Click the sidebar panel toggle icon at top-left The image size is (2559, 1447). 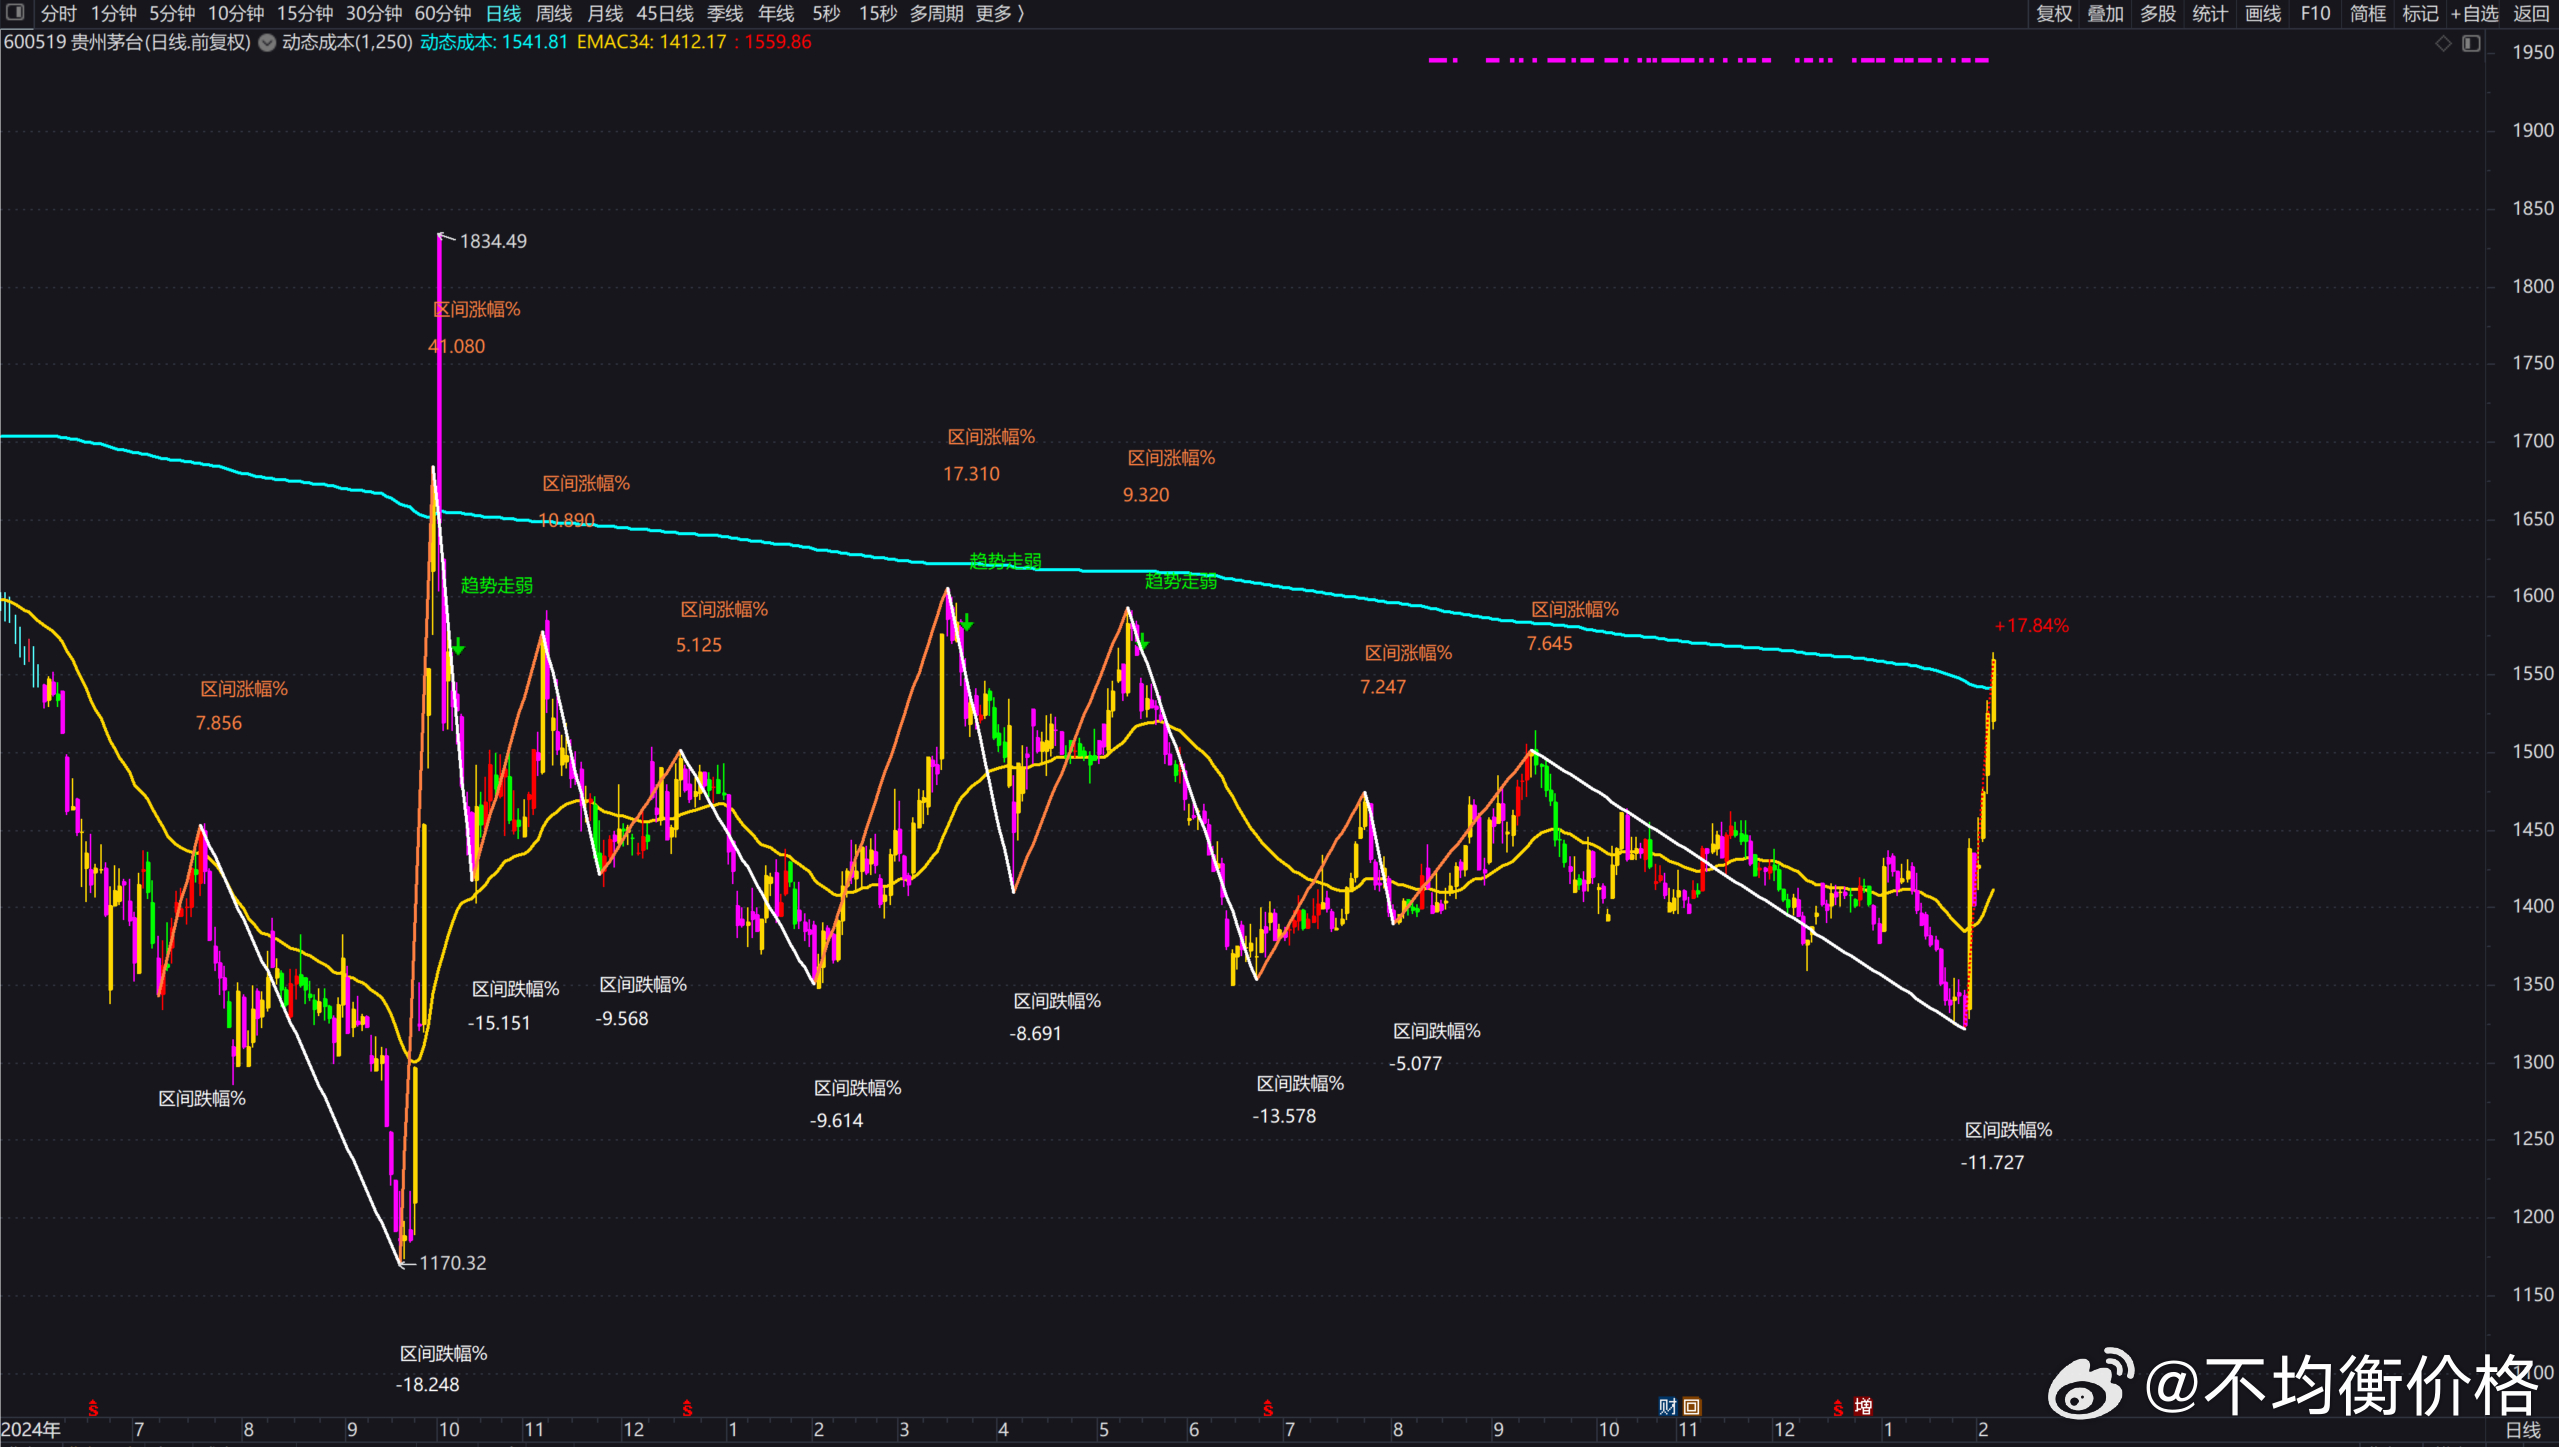tap(15, 12)
